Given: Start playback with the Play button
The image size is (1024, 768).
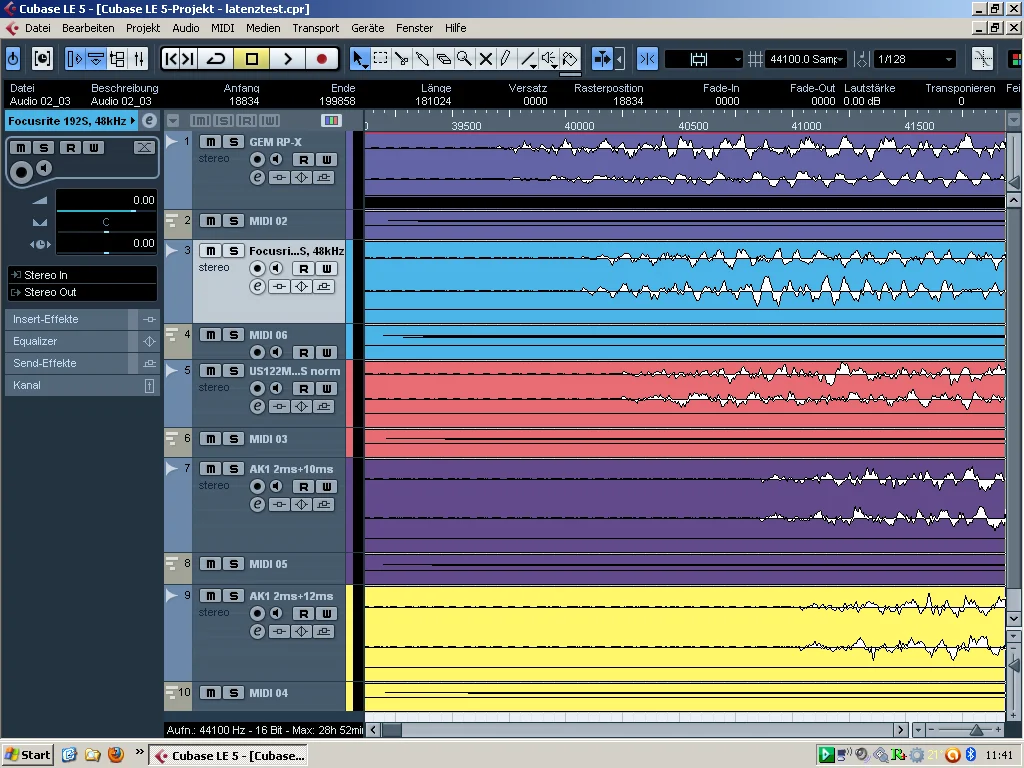Looking at the screenshot, I should 287,59.
